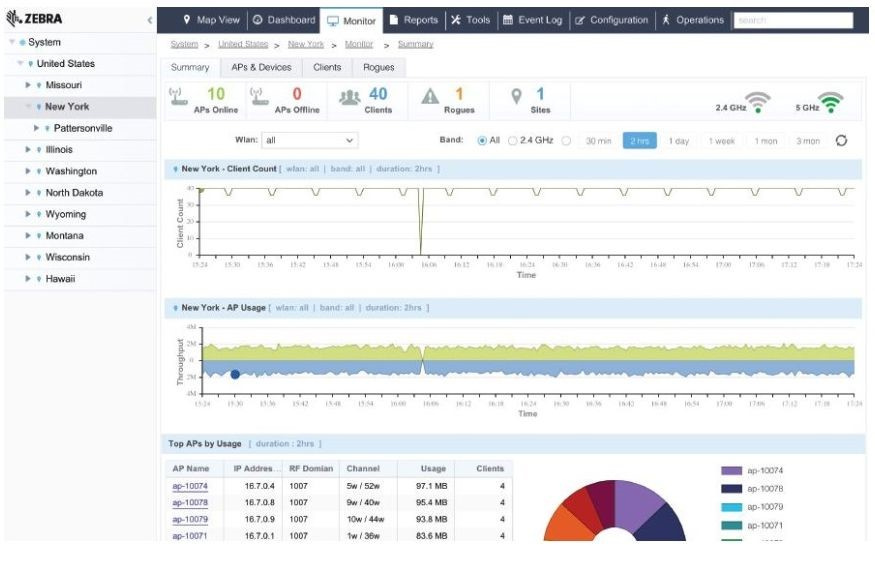
Task: Click the Clients people icon
Action: 350,97
